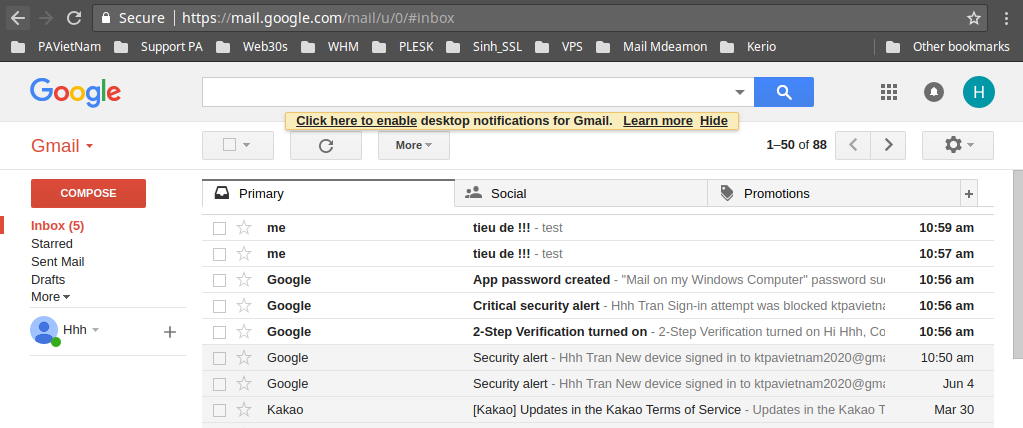This screenshot has width=1023, height=428.
Task: Check the Jun 4 Security alert email
Action: (x=219, y=384)
